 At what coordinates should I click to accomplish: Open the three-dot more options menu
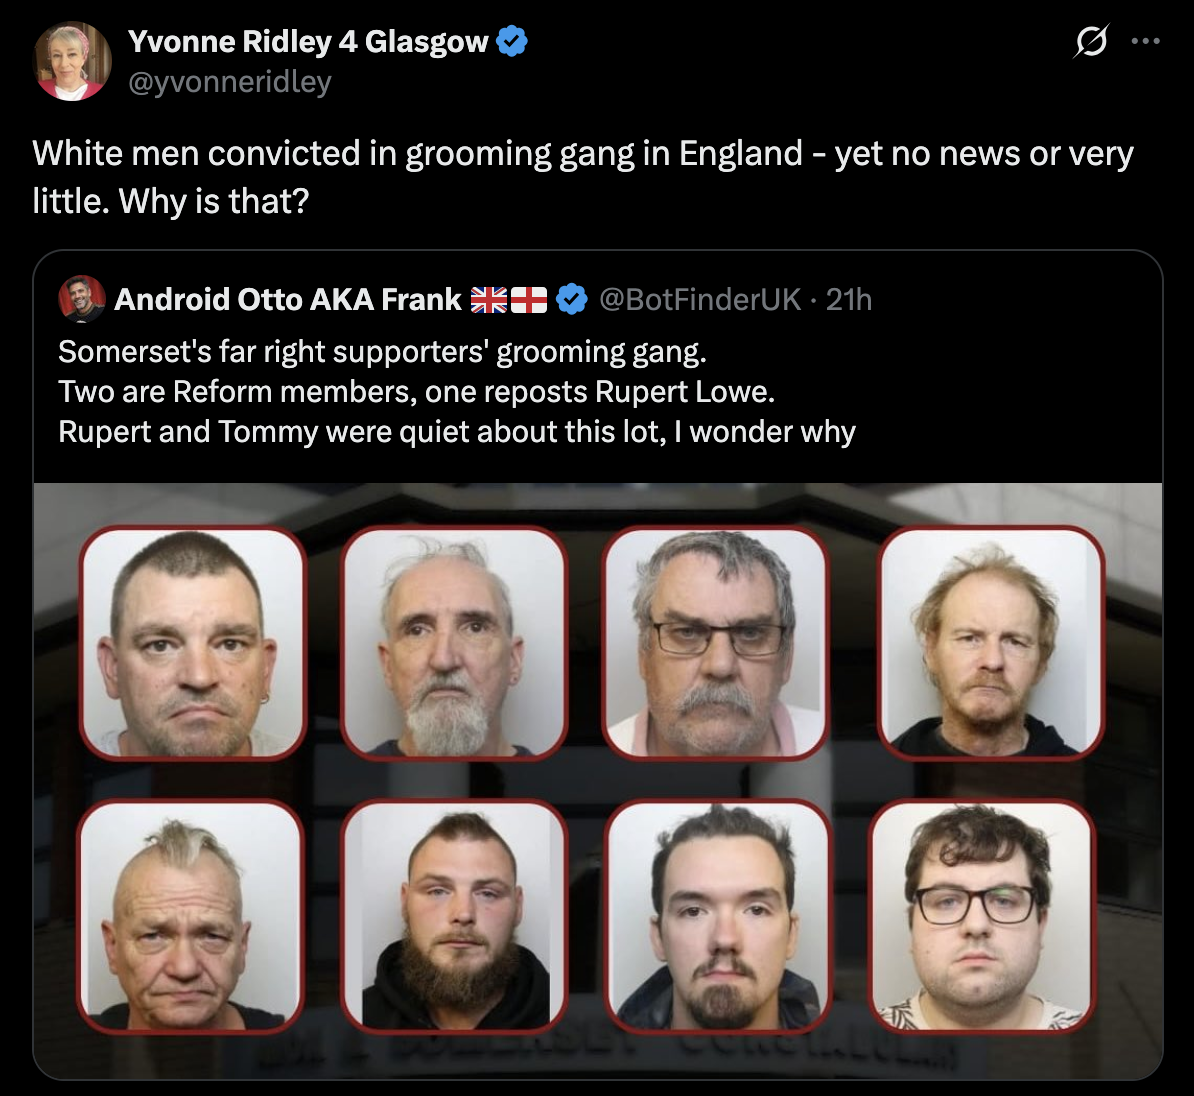coord(1145,41)
